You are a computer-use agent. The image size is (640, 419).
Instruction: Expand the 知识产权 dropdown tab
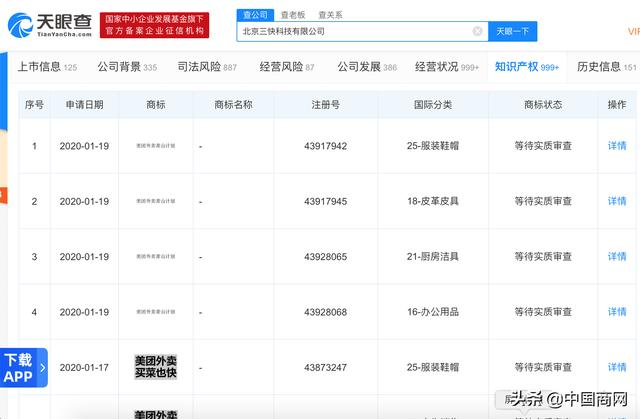(527, 67)
